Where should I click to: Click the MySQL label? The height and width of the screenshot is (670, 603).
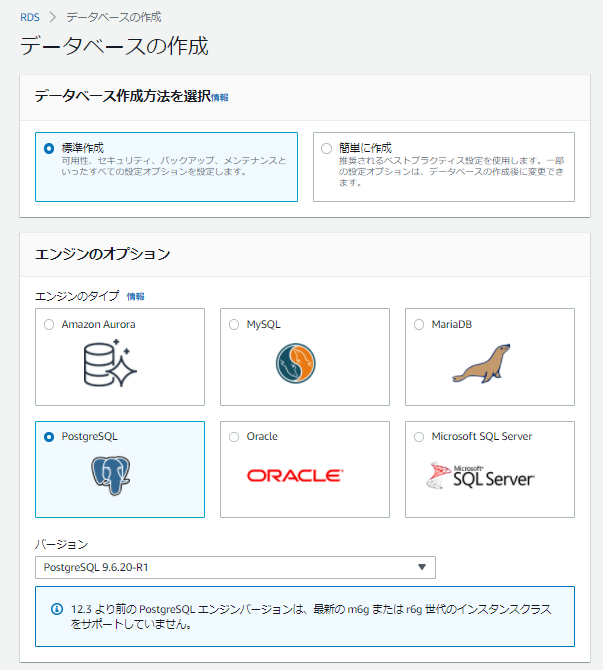click(264, 324)
